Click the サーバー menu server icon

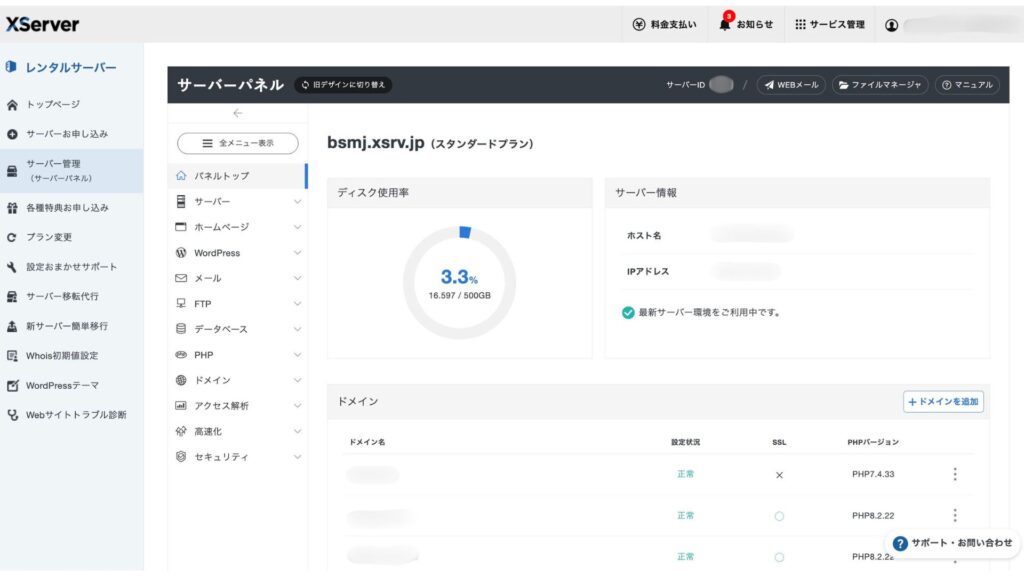[x=181, y=202]
